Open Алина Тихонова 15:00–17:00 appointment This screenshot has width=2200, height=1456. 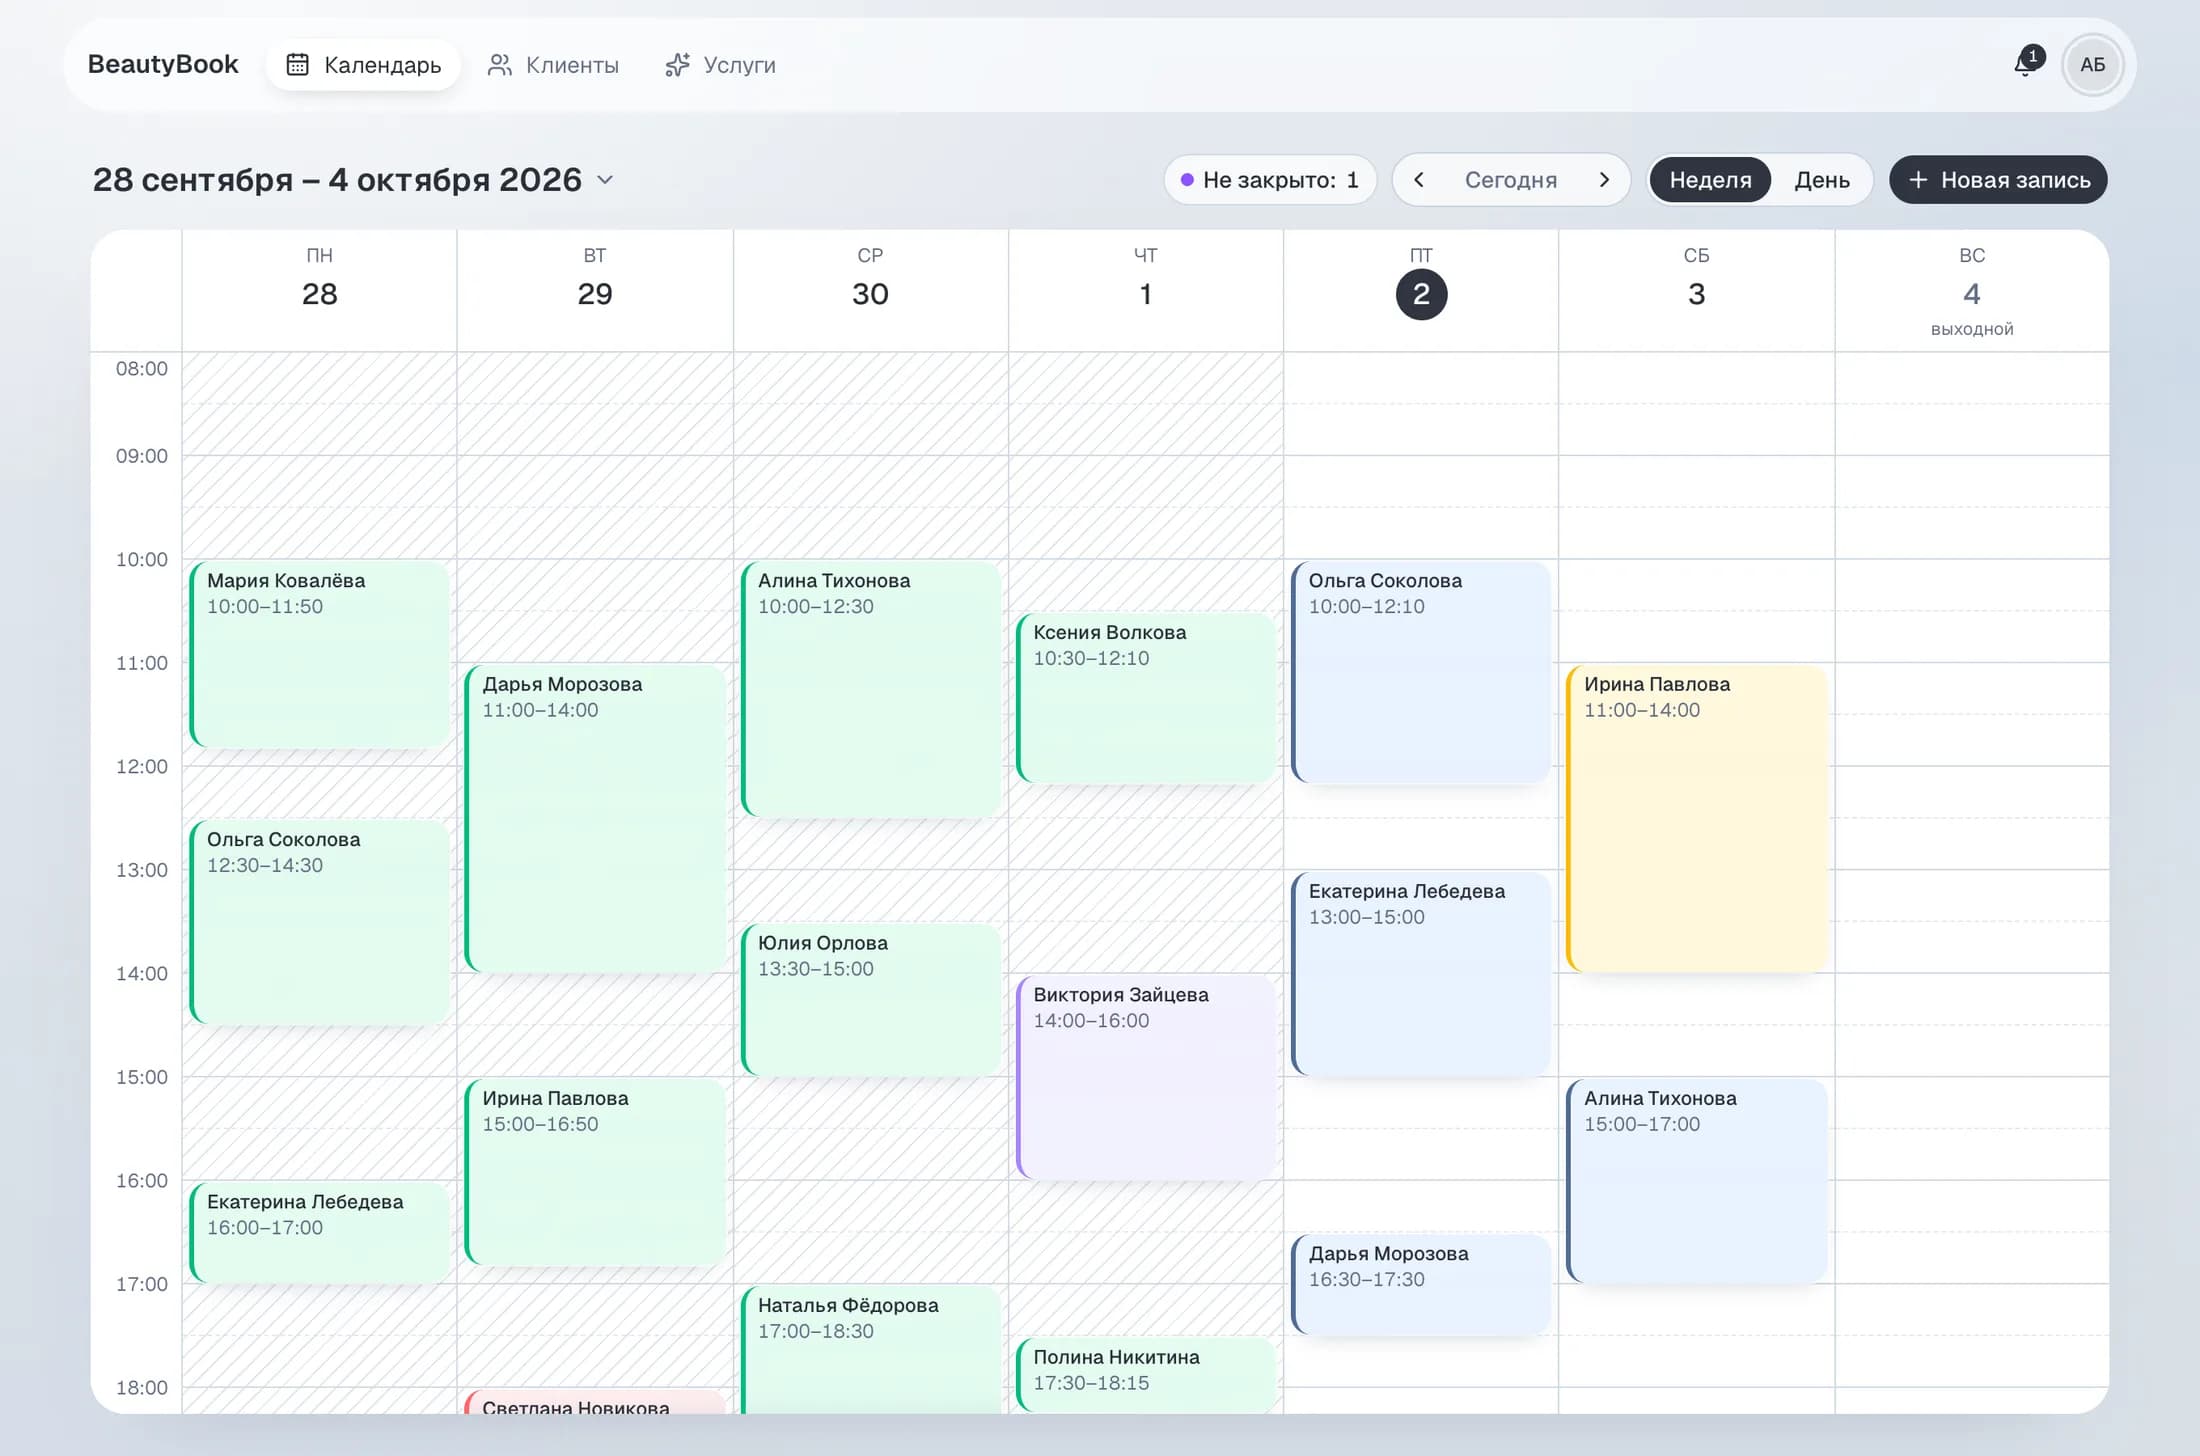[x=1697, y=1181]
